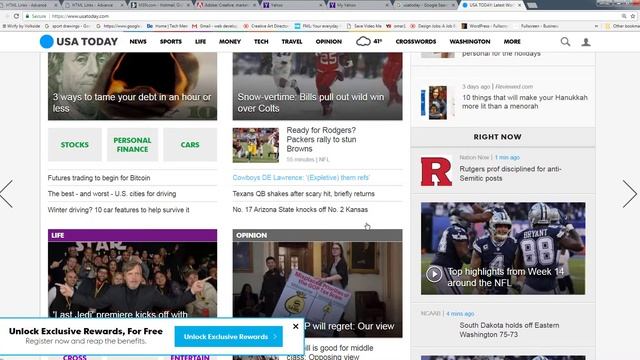This screenshot has width=640, height=360.
Task: Open the CROSSWORDS page
Action: (x=416, y=42)
